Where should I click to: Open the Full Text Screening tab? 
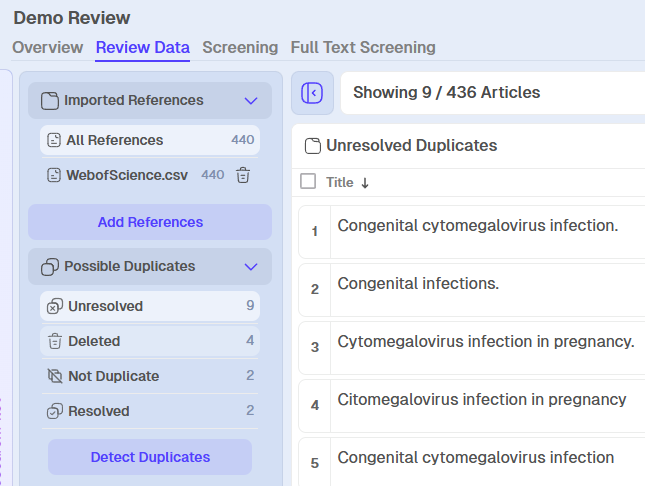coord(363,47)
